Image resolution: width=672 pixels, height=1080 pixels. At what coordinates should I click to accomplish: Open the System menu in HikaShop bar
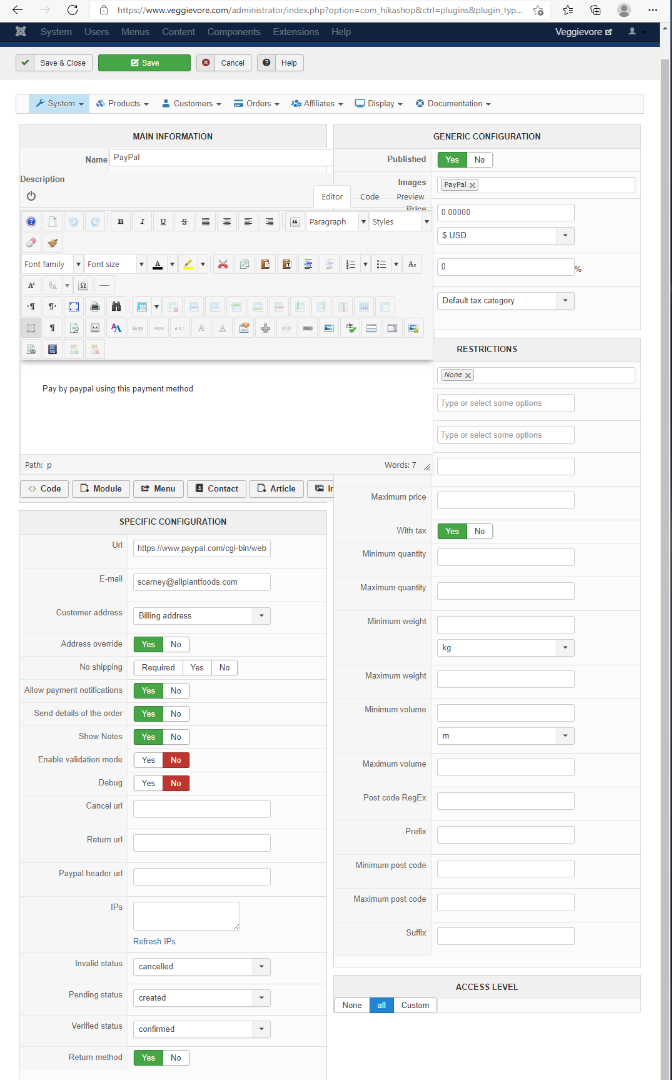point(59,103)
